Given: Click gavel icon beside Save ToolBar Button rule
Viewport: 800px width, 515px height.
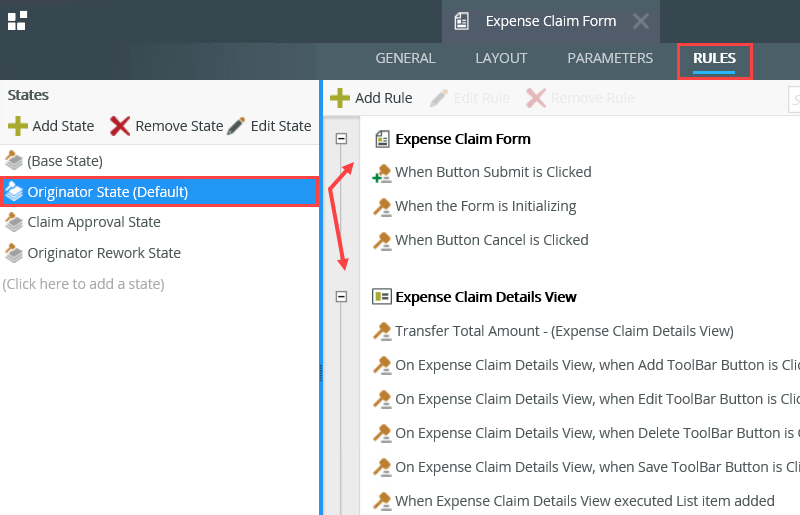Looking at the screenshot, I should click(x=382, y=468).
